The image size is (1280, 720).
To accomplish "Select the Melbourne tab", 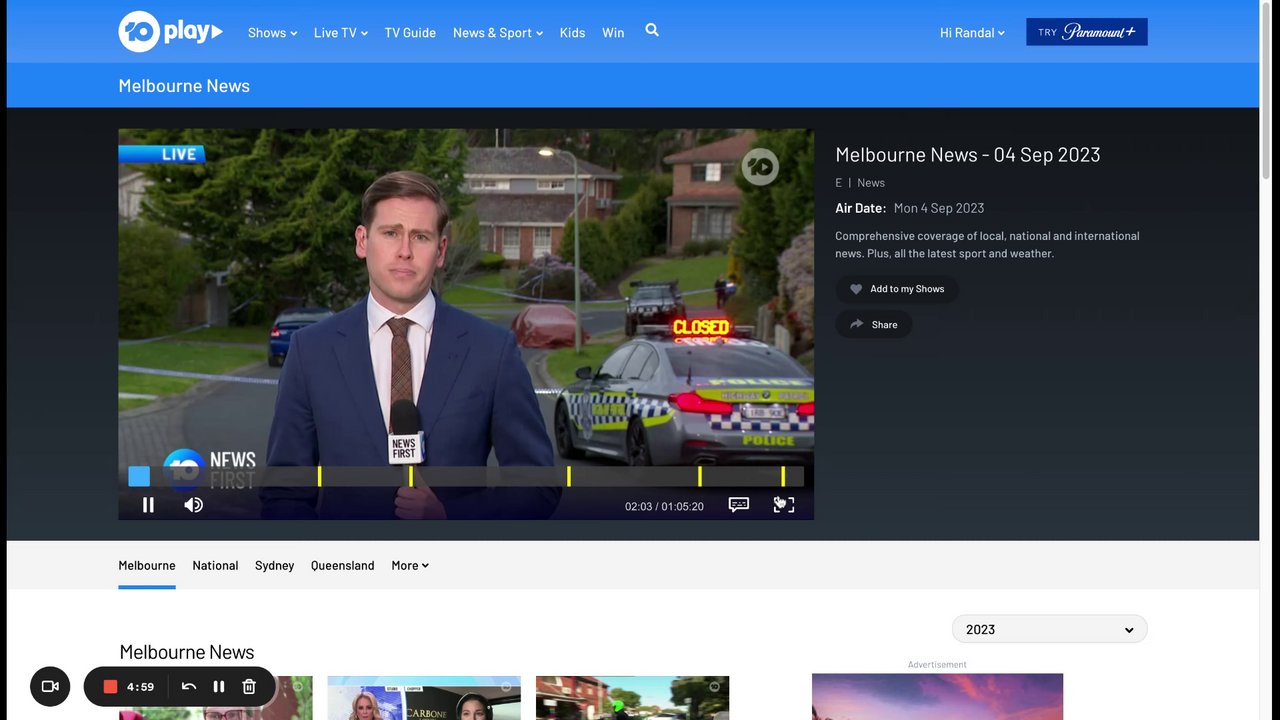I will [x=147, y=565].
